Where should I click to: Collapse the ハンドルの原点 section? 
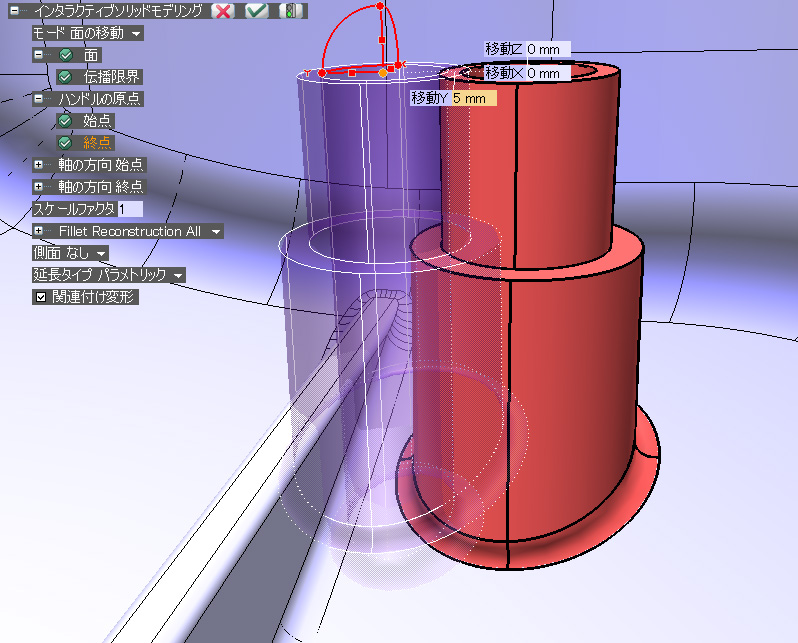tap(38, 99)
